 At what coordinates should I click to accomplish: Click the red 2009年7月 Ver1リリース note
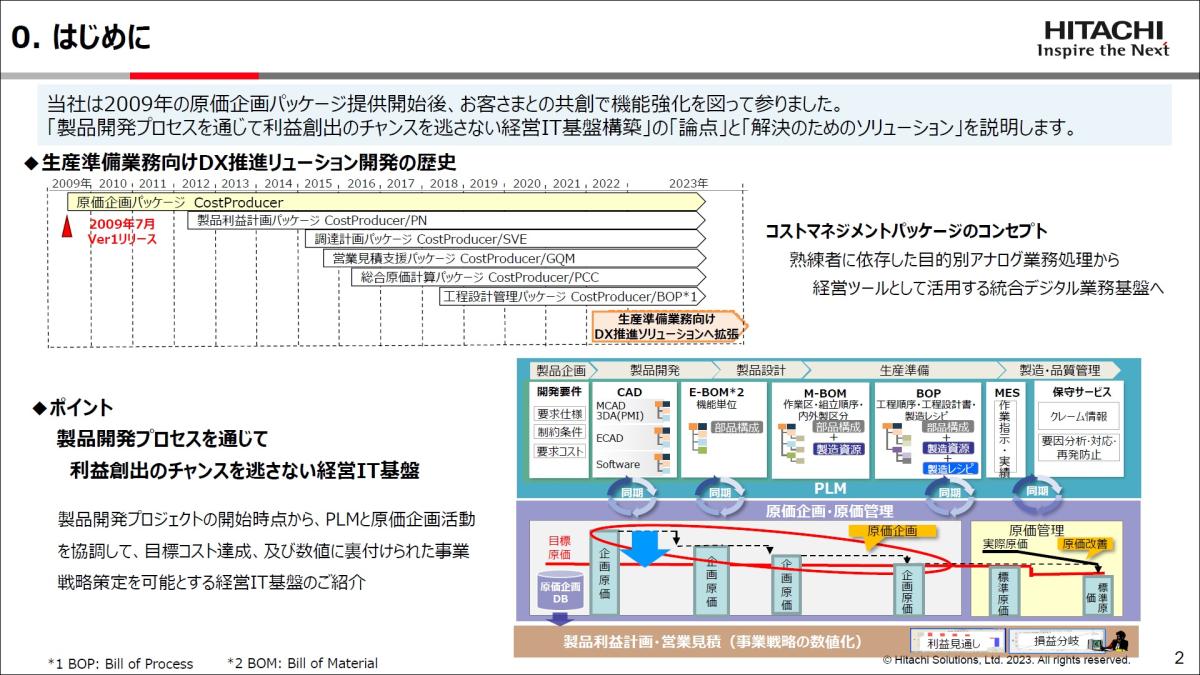[x=123, y=232]
